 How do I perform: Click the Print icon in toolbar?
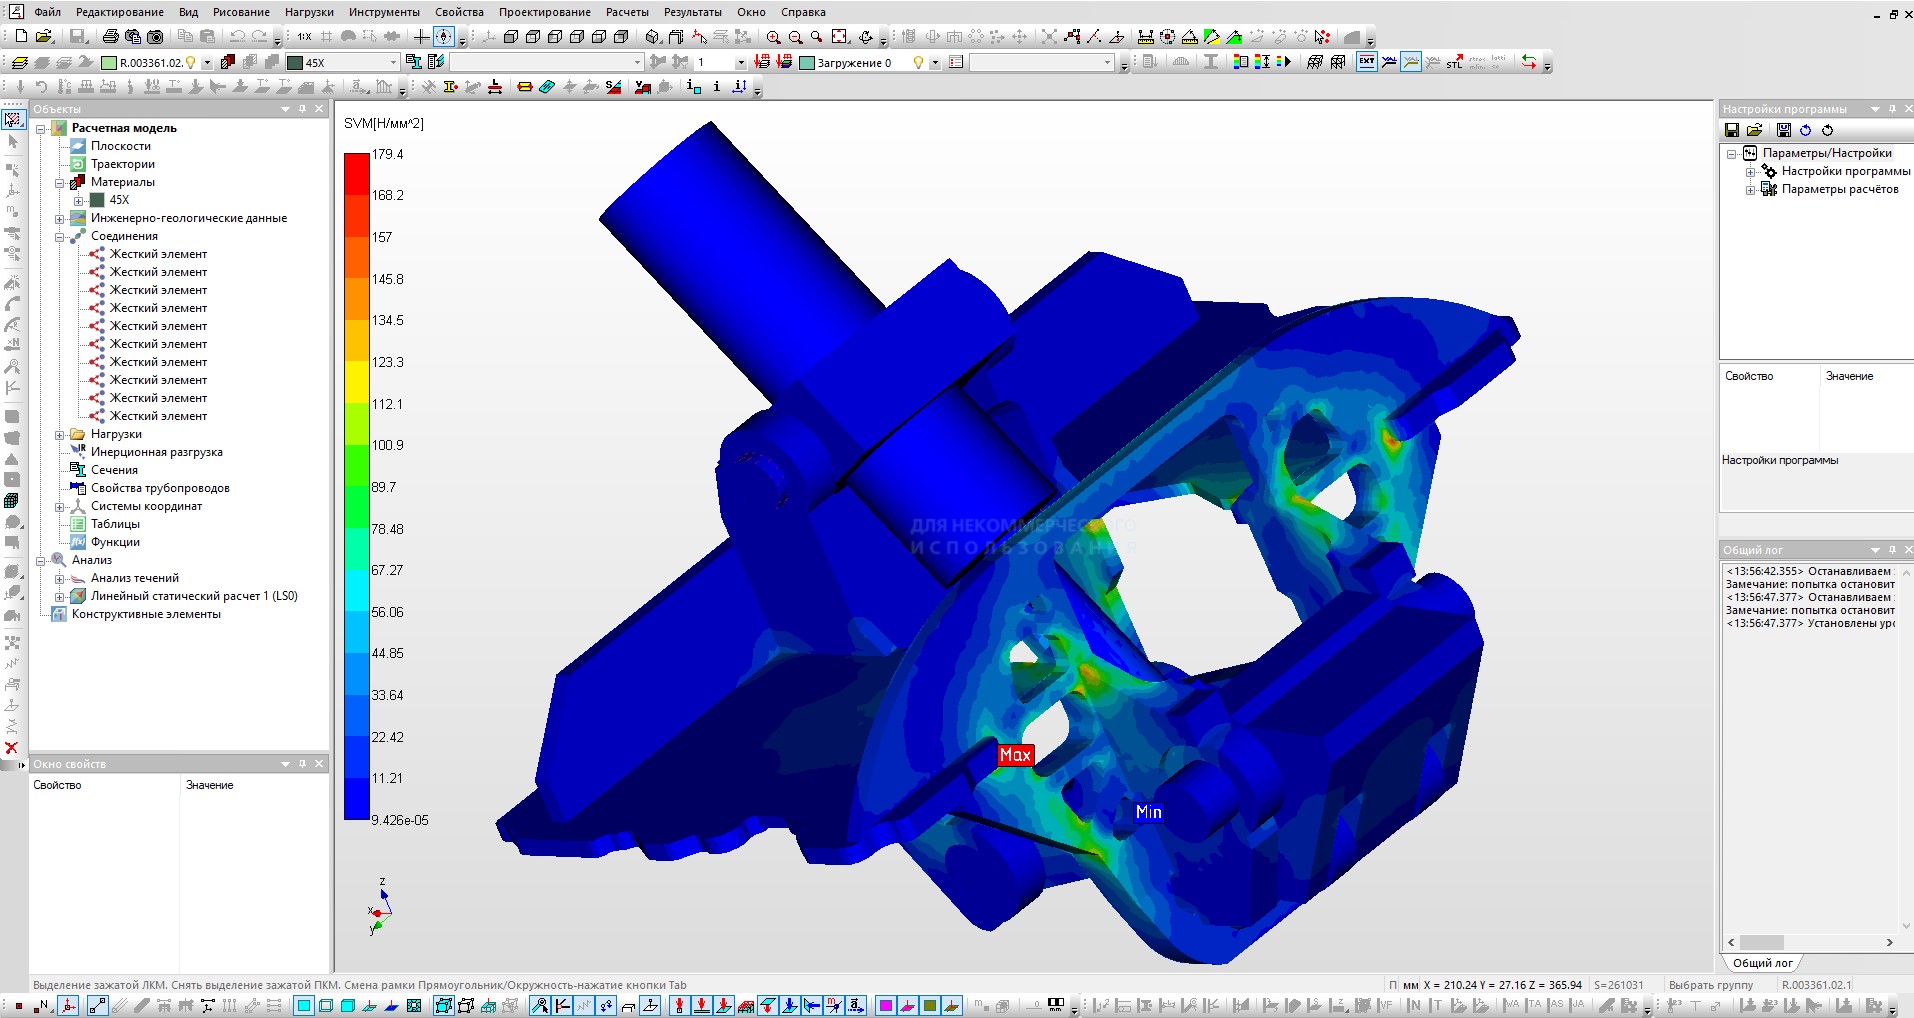[110, 37]
